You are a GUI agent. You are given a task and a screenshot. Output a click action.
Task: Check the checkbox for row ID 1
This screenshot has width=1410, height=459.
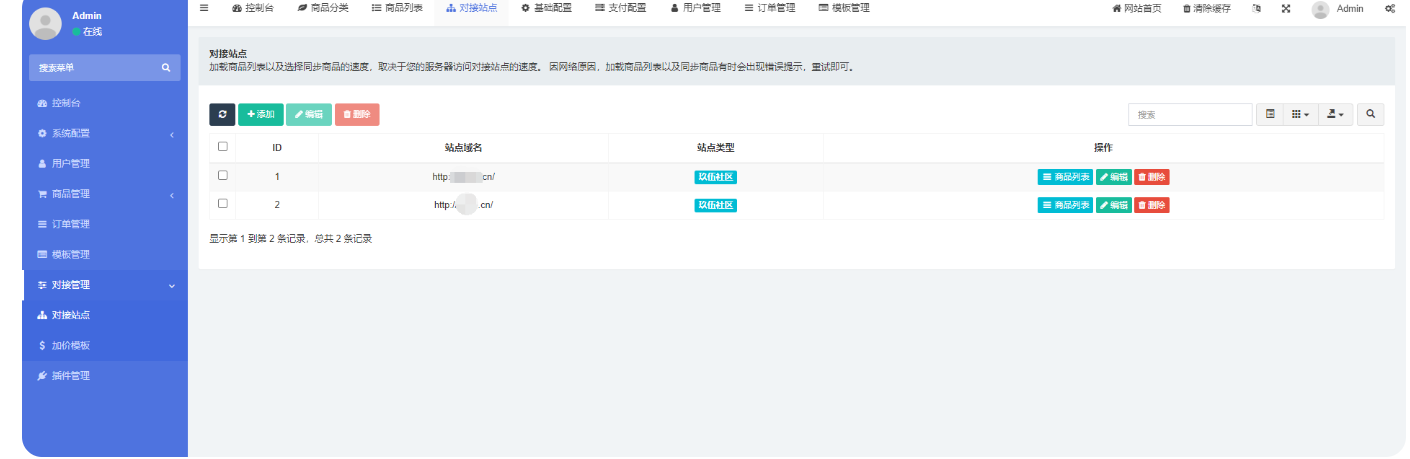point(223,175)
